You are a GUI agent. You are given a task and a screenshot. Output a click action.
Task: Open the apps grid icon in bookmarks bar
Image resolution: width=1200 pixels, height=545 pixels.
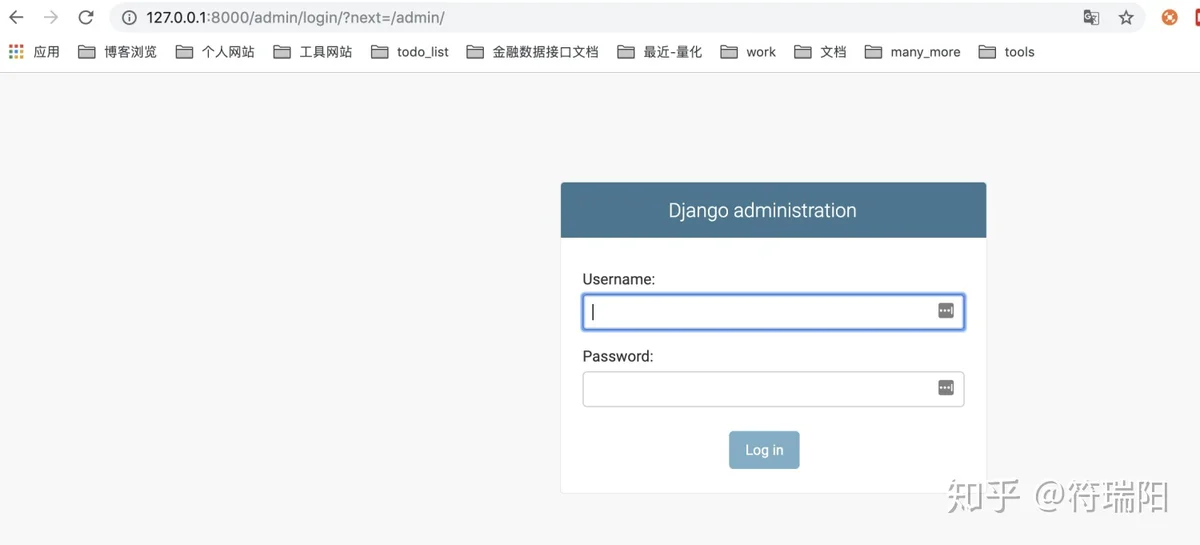[16, 52]
